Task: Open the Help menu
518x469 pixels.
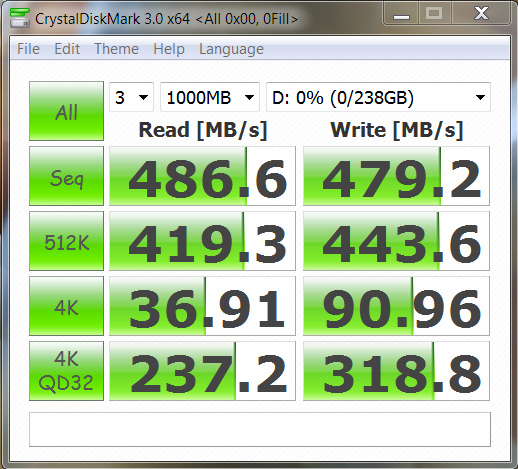Action: 169,49
